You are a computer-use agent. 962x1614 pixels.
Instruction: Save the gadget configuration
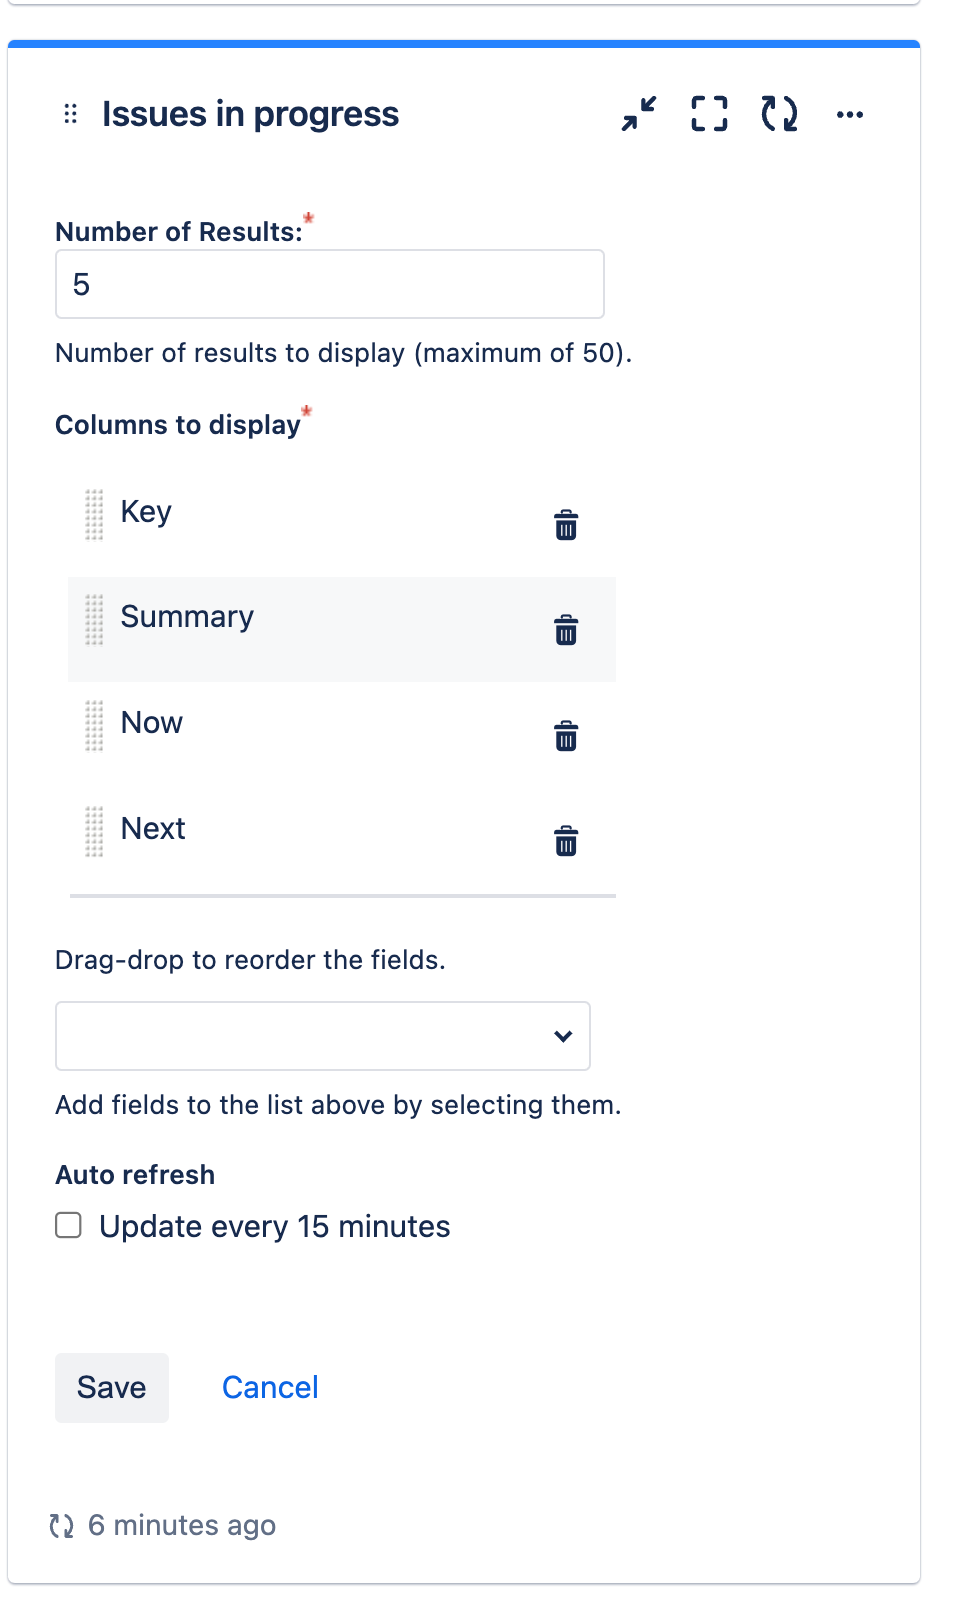point(111,1387)
